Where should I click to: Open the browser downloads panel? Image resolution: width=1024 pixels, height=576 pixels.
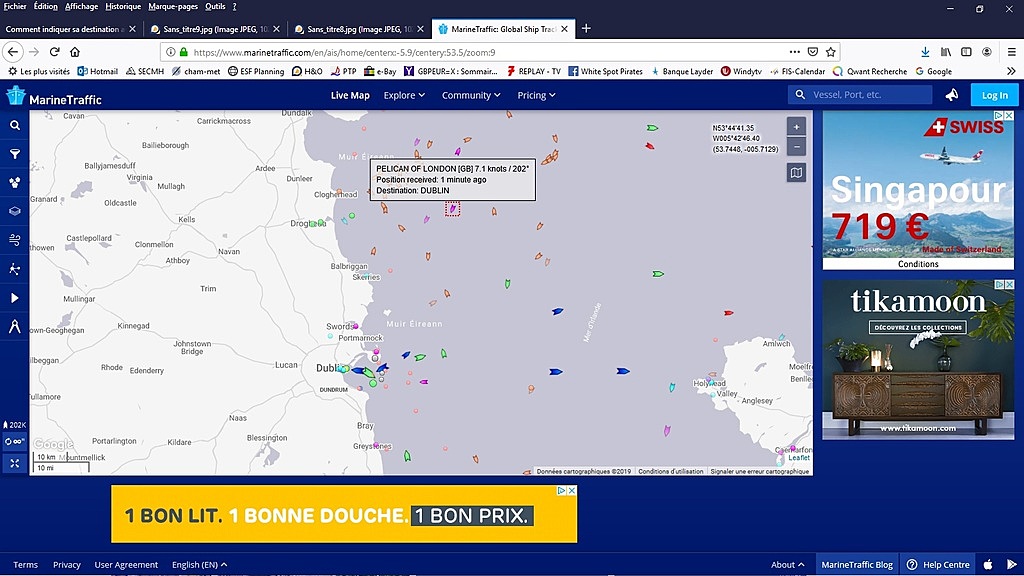pyautogui.click(x=925, y=52)
